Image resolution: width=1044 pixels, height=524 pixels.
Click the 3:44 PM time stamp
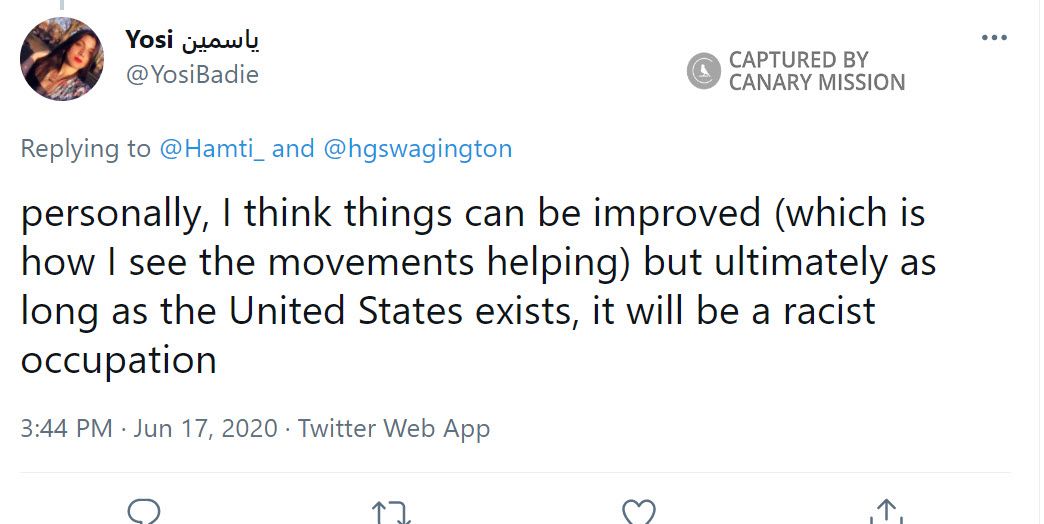(x=66, y=429)
